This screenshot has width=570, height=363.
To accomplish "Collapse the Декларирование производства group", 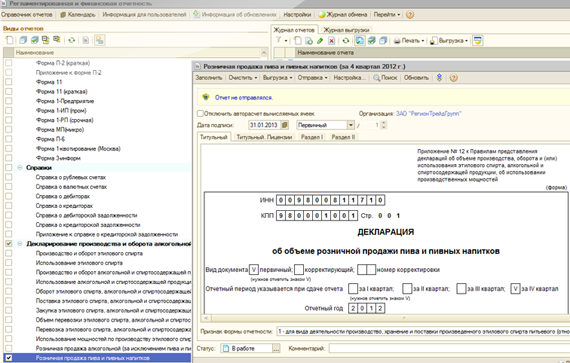I will tap(20, 244).
